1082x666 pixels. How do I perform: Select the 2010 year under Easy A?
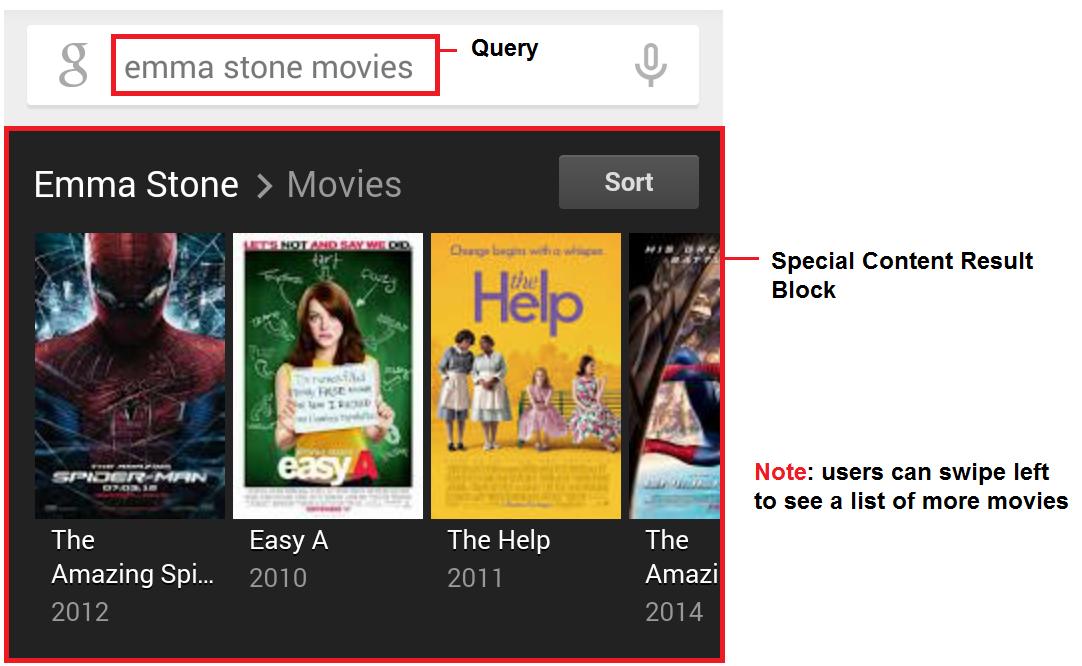[x=278, y=578]
